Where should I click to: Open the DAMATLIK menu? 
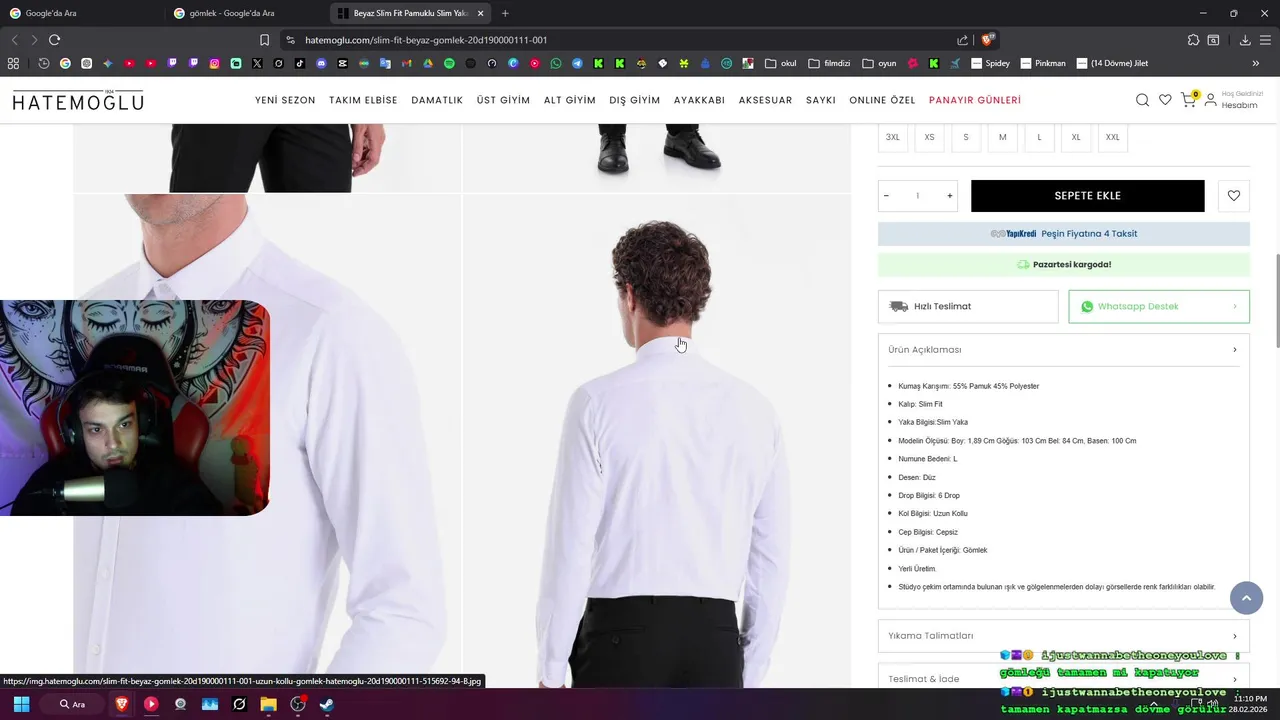coord(437,100)
